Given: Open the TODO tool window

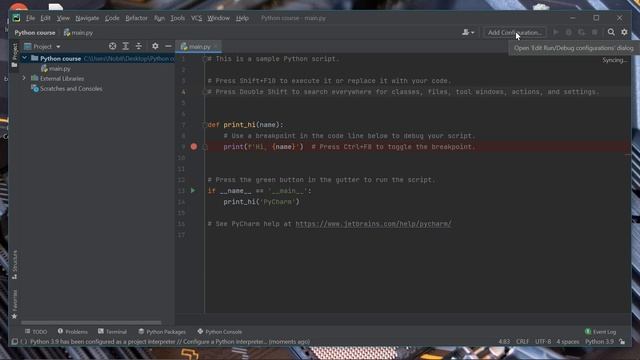Looking at the screenshot, I should coord(36,332).
